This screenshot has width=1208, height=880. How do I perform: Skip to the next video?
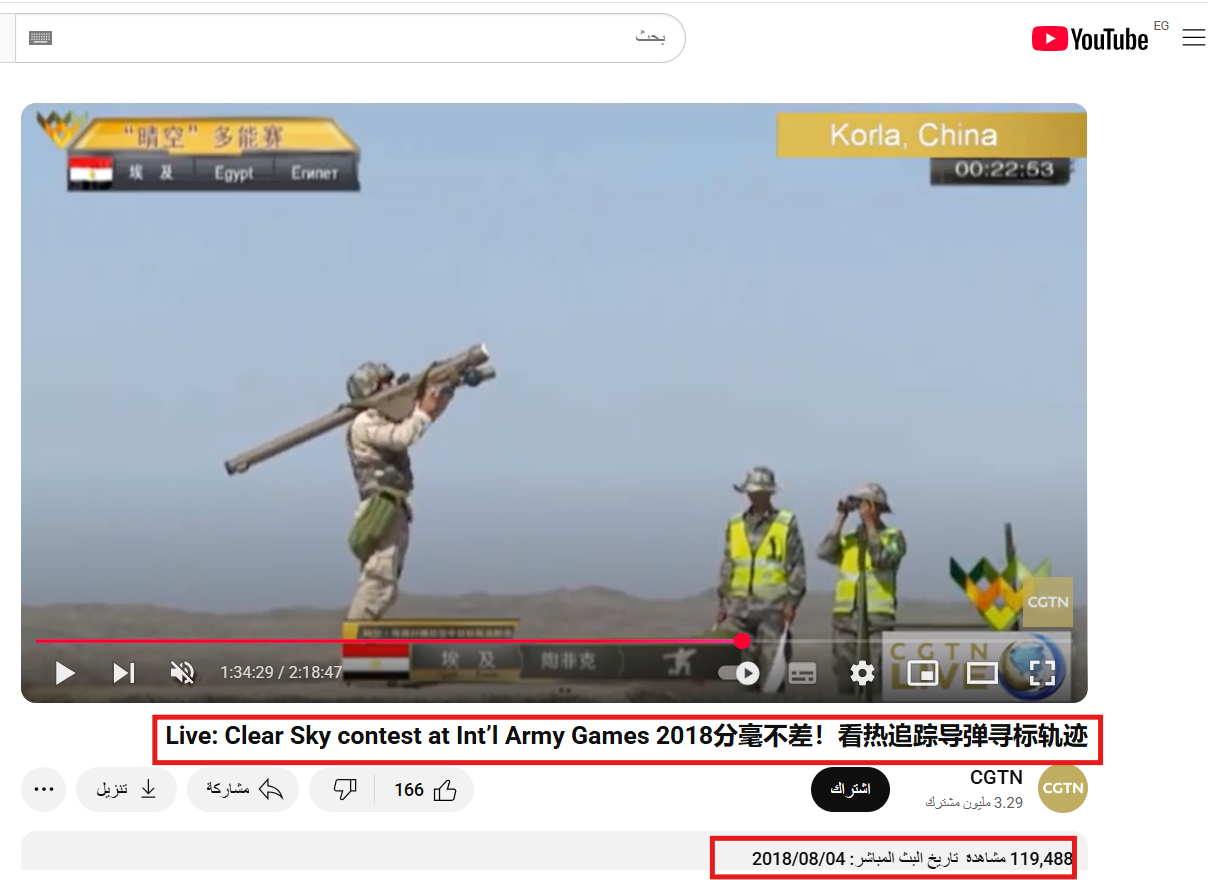click(x=123, y=673)
